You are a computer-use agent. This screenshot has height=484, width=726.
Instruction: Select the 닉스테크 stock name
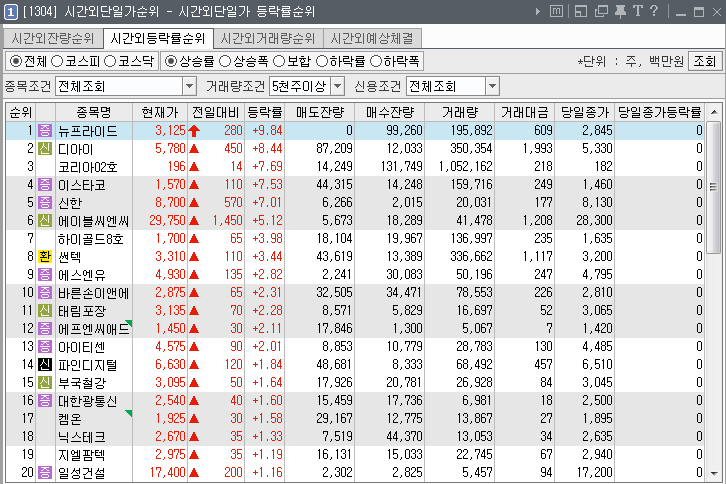(x=82, y=437)
